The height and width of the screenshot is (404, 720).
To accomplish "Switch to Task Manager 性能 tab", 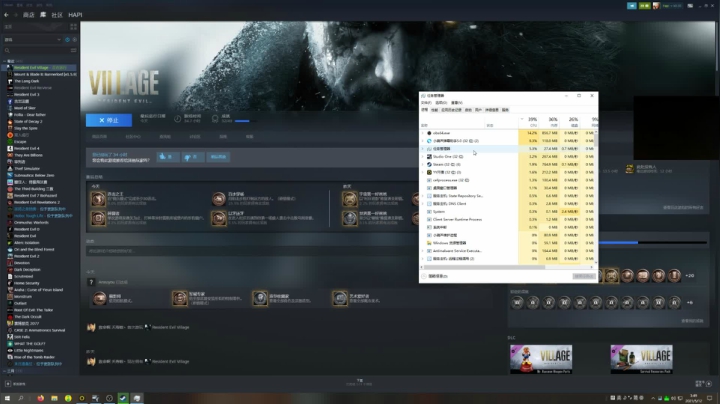I will pos(434,110).
